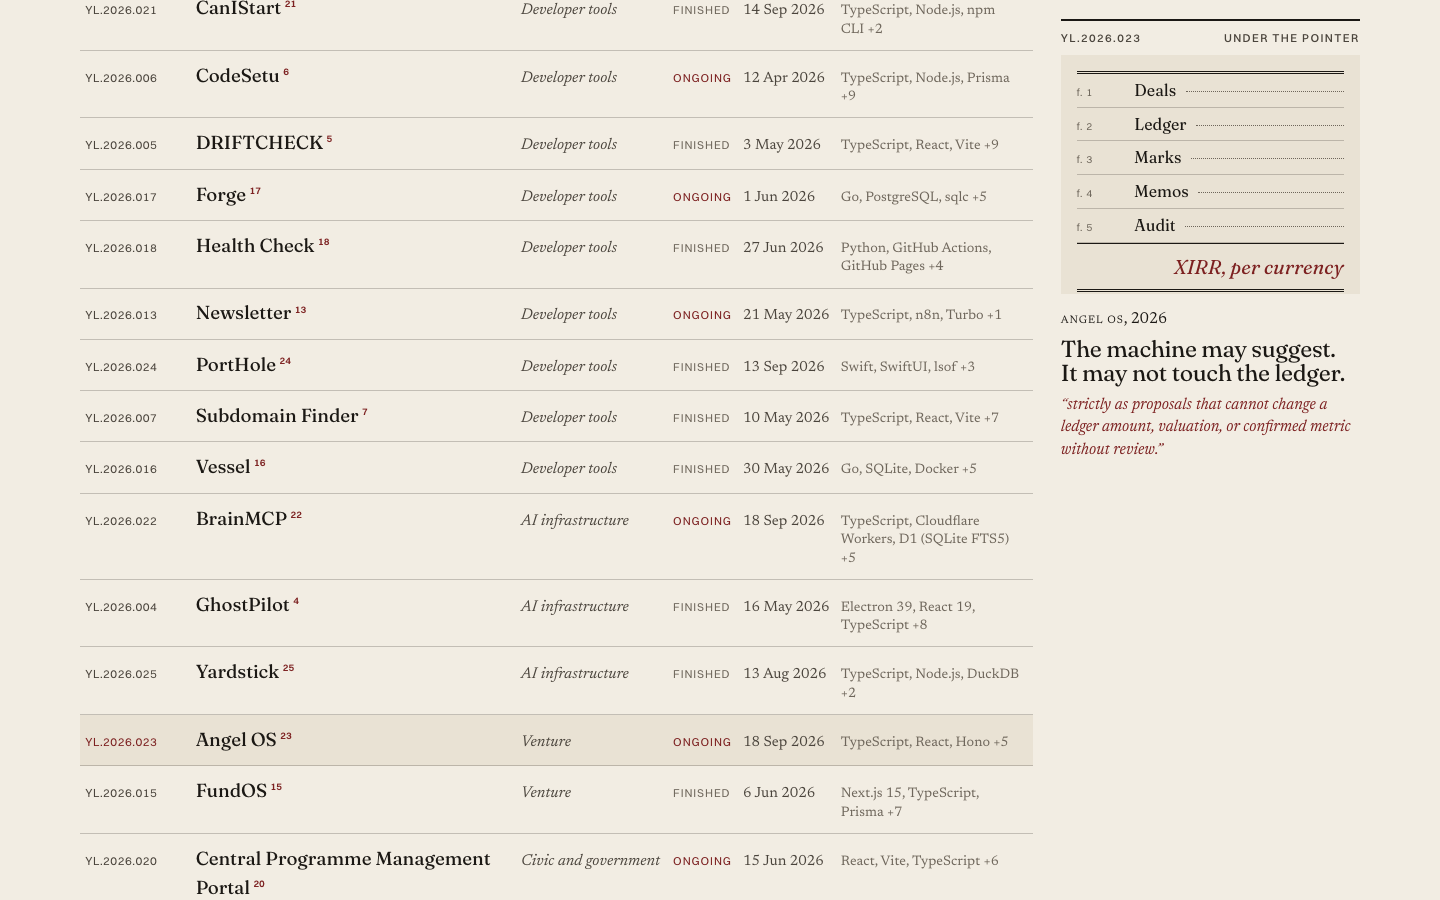Open the BrainMCP project entry
This screenshot has height=900, width=1440.
241,519
